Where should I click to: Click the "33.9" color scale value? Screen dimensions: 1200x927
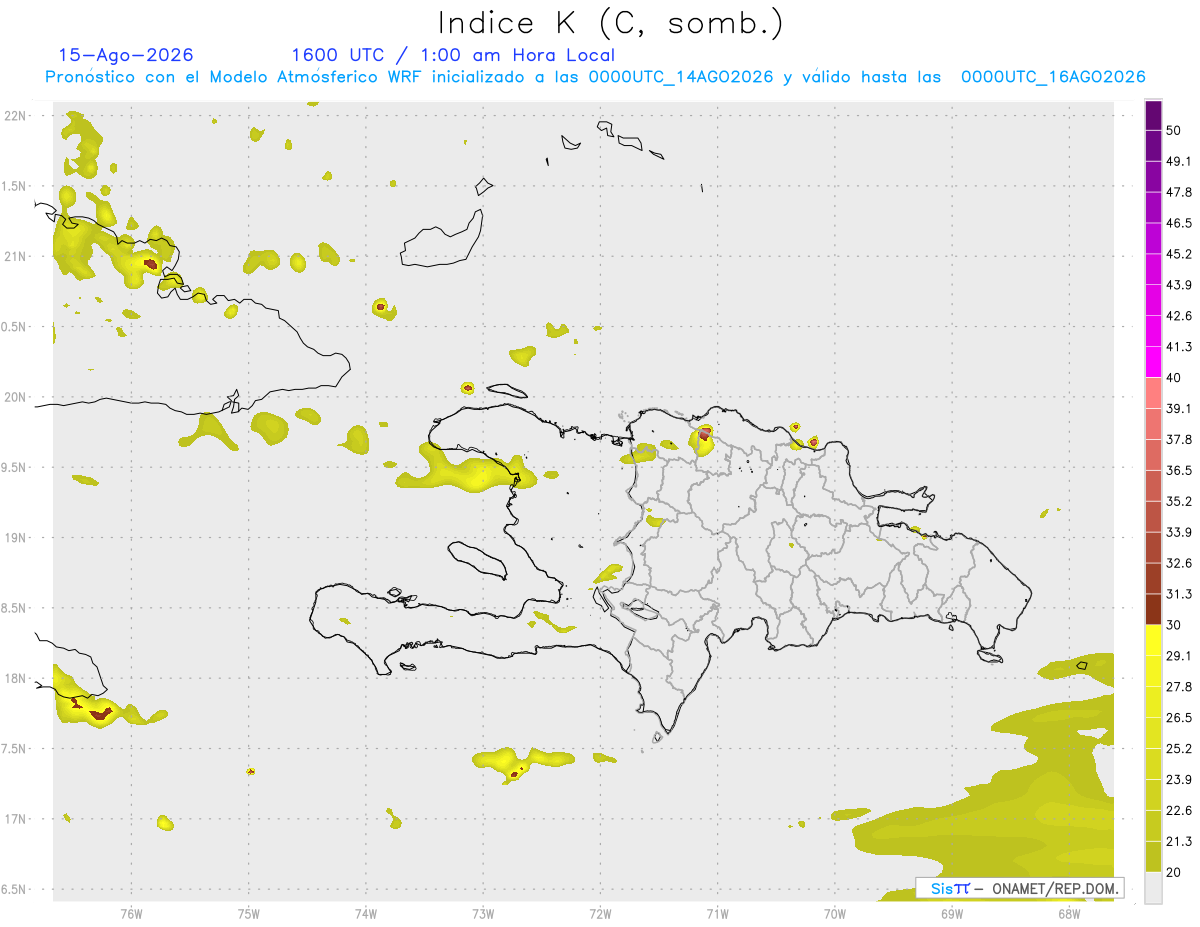coord(1179,532)
